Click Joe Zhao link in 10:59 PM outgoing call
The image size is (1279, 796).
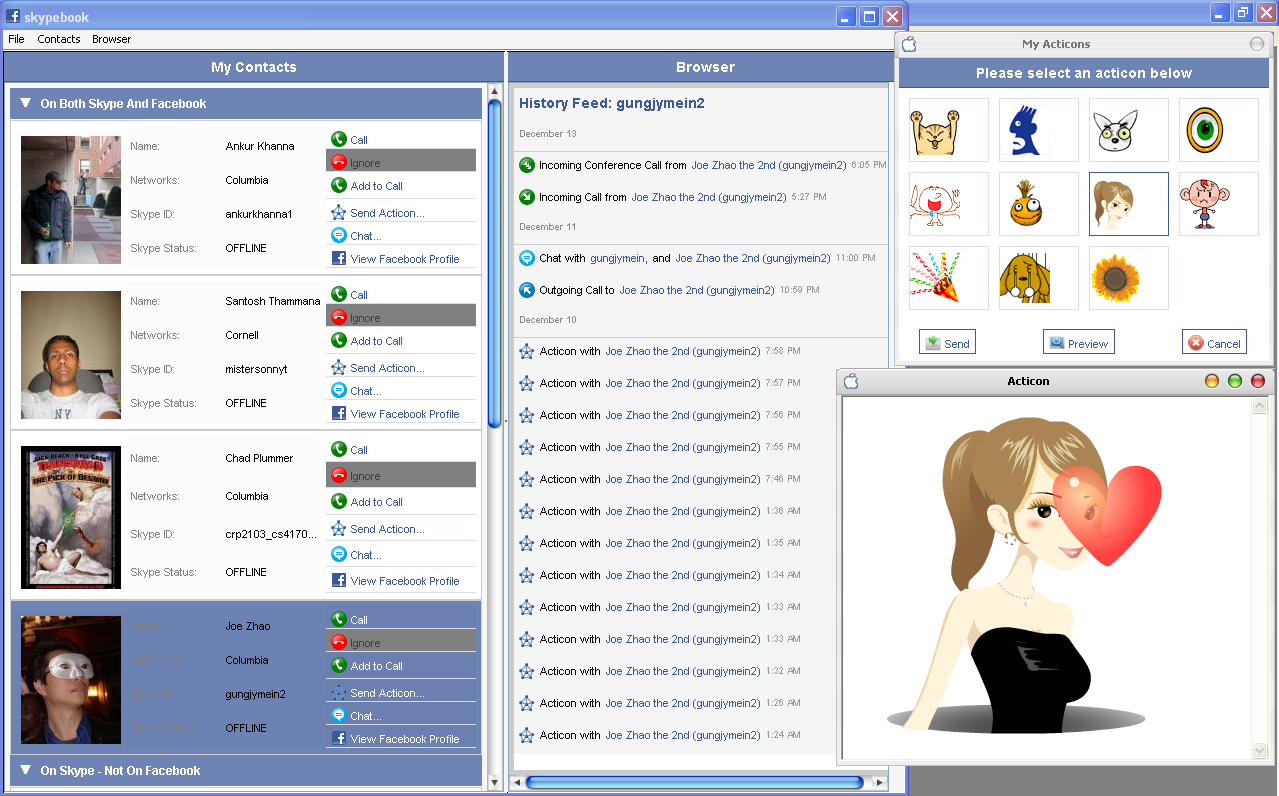[x=697, y=290]
